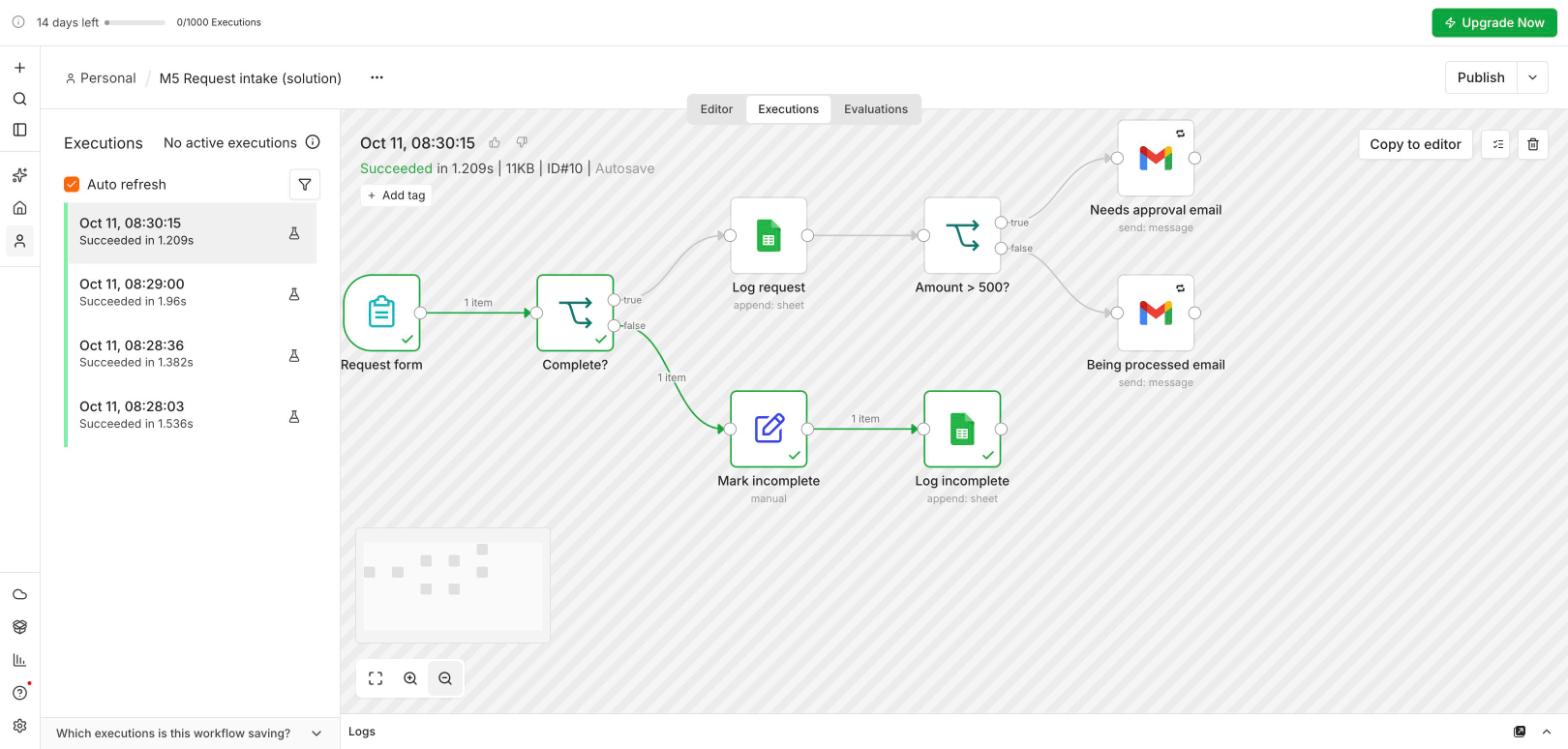1568x749 pixels.
Task: Click the executions usage progress bar
Action: pyautogui.click(x=135, y=22)
